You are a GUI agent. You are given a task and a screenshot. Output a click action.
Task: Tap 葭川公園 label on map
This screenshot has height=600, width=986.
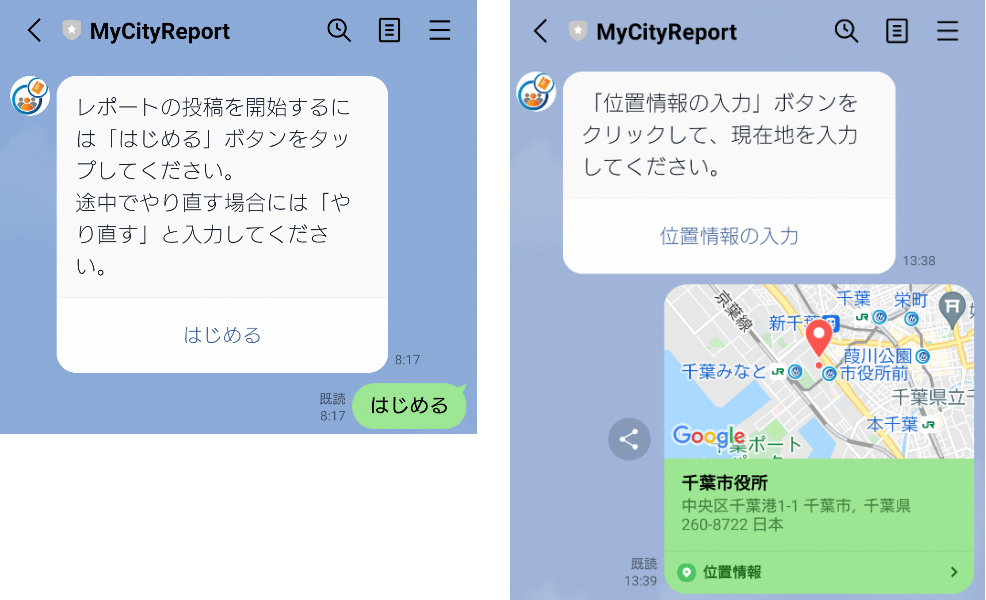pyautogui.click(x=877, y=356)
